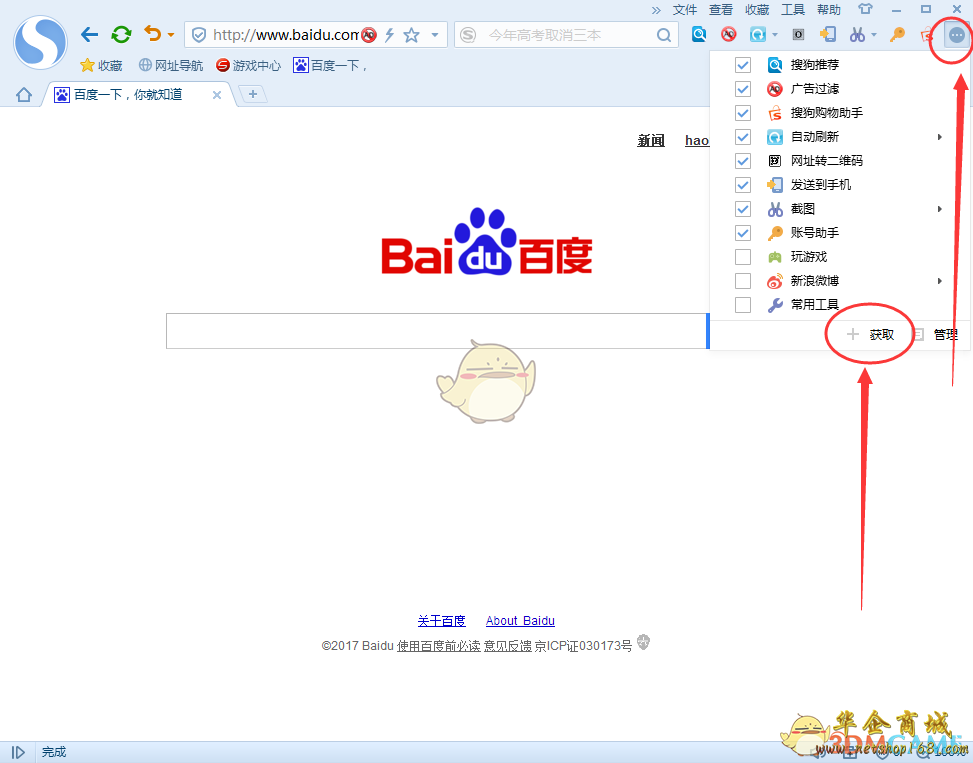The width and height of the screenshot is (973, 763).
Task: Open the 文件 menu
Action: coord(685,10)
